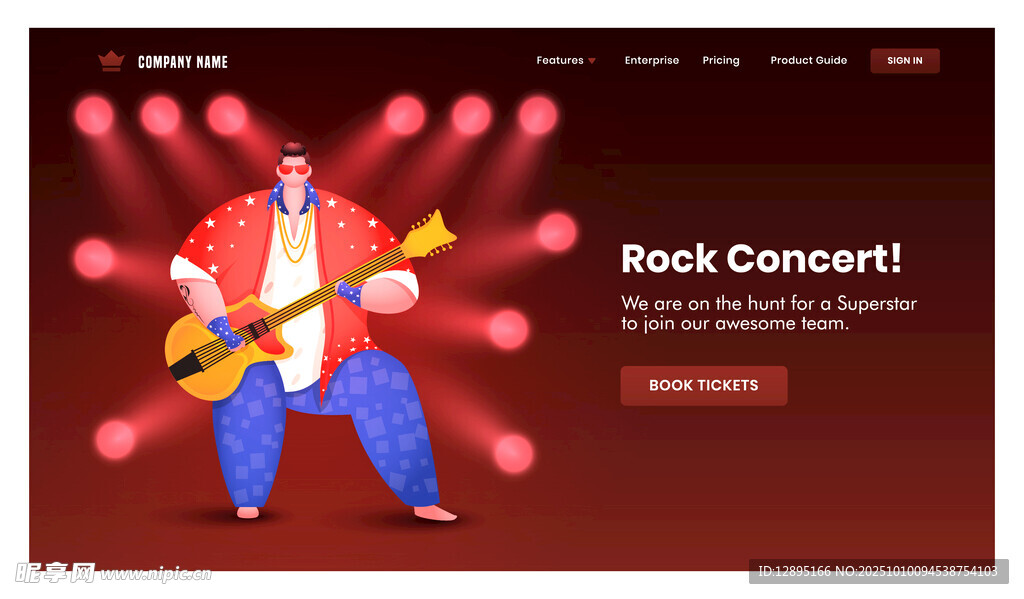The image size is (1024, 599).
Task: Select Pricing in the navigation bar
Action: [x=721, y=61]
